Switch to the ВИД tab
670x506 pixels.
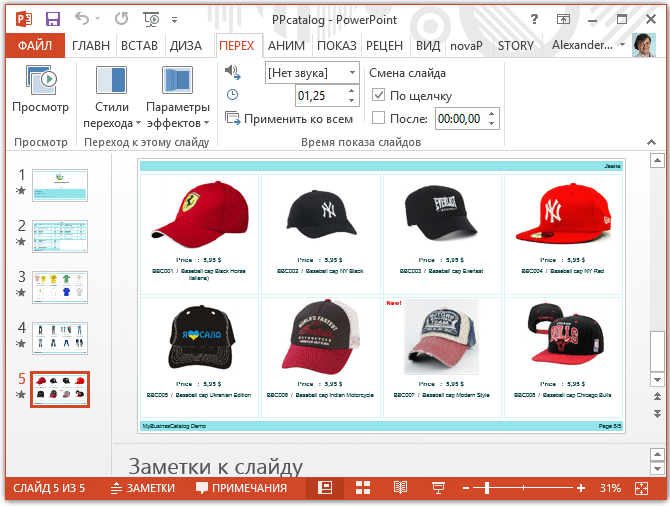pos(428,45)
